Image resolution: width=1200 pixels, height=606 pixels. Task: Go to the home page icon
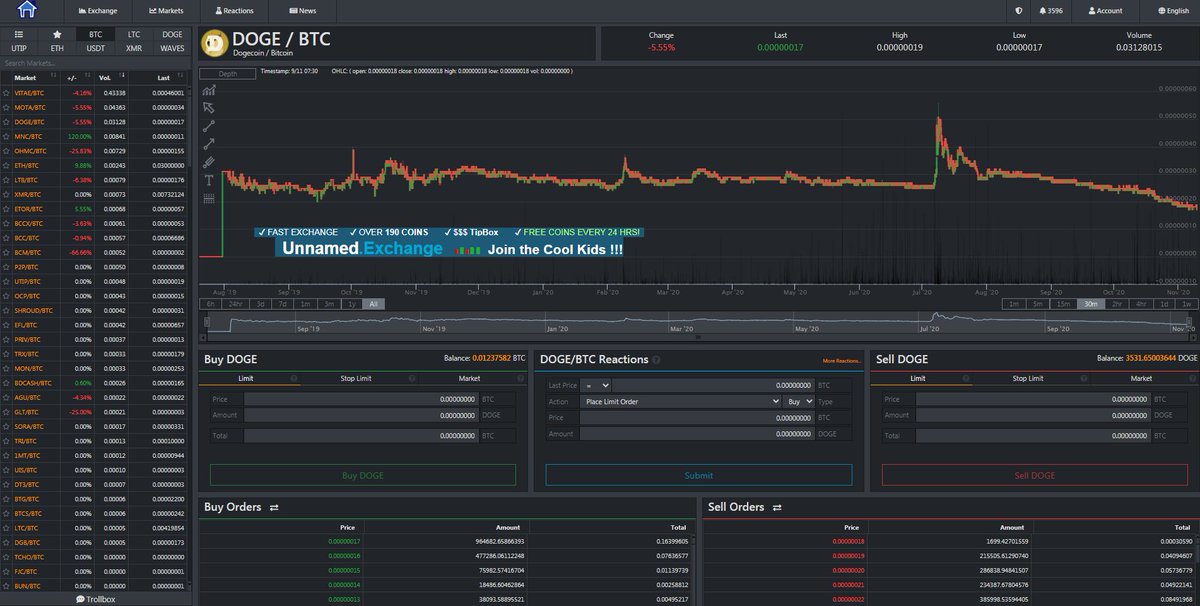(27, 10)
